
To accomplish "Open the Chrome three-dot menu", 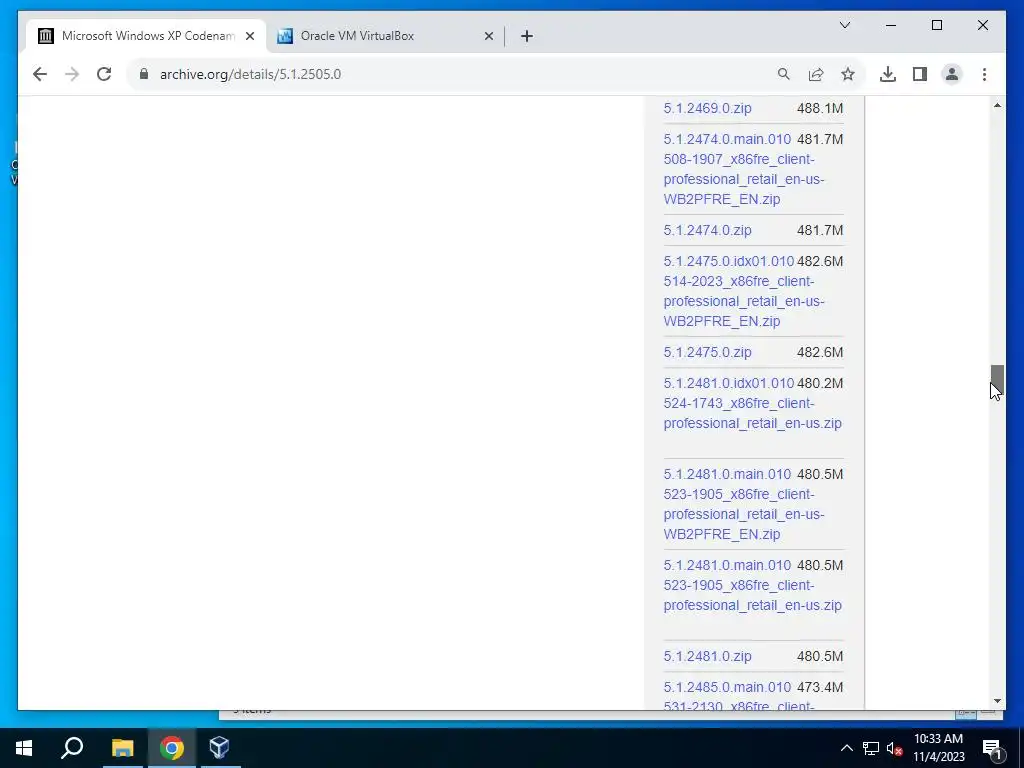I will pyautogui.click(x=984, y=74).
